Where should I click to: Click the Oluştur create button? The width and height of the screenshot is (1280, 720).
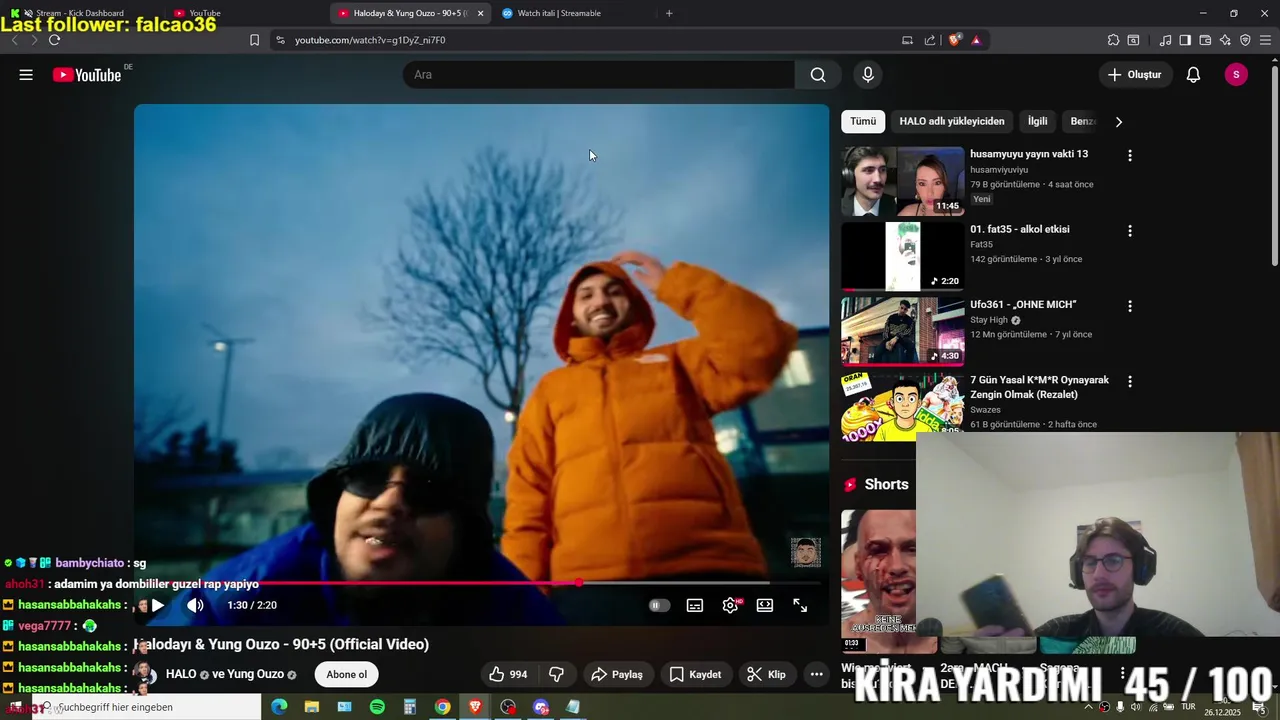click(x=1135, y=75)
